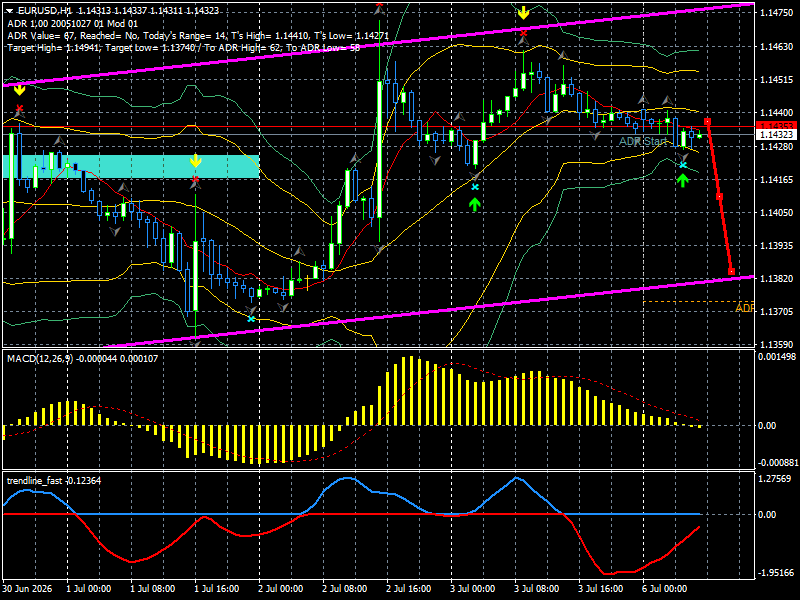
Task: Click the red price level tag 1.14352
Action: click(x=776, y=126)
